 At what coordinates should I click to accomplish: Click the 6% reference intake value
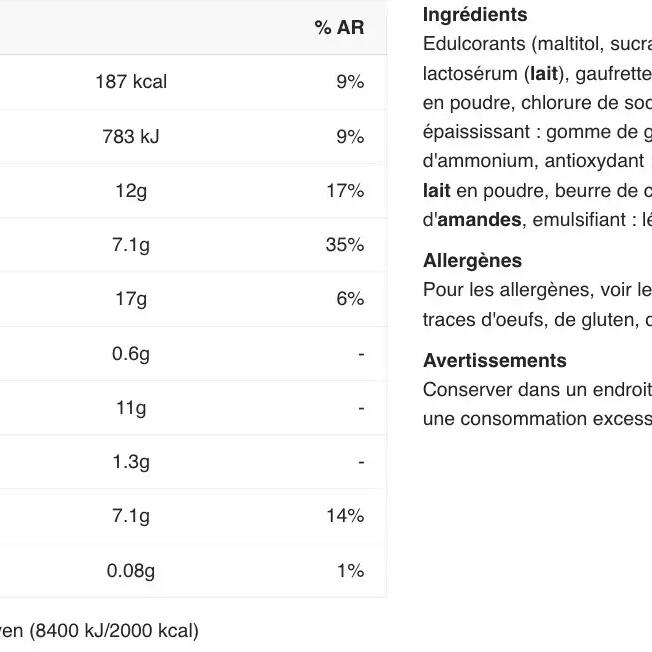pyautogui.click(x=350, y=299)
